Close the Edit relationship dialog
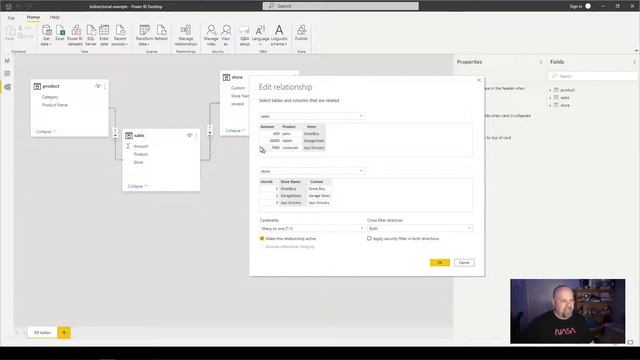Image resolution: width=640 pixels, height=360 pixels. click(479, 80)
